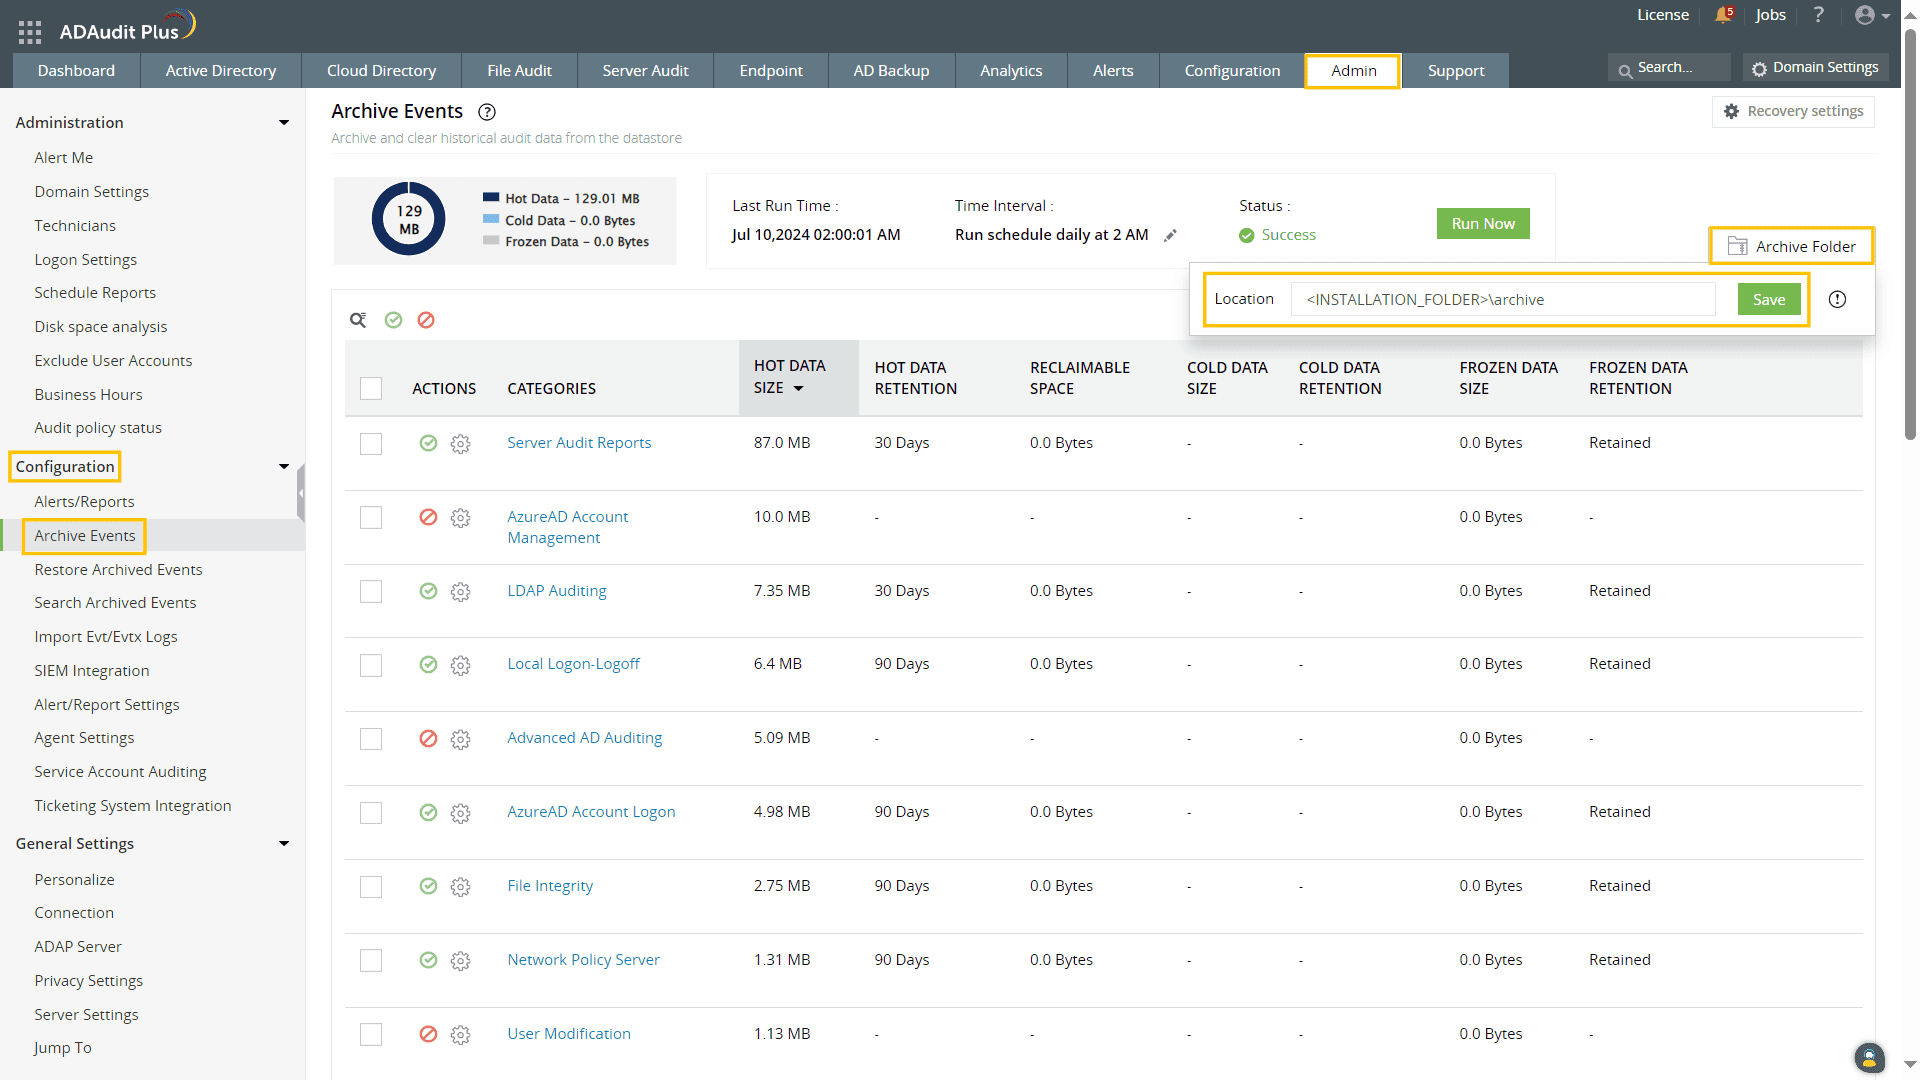Click the apps grid launcher icon

pyautogui.click(x=30, y=32)
